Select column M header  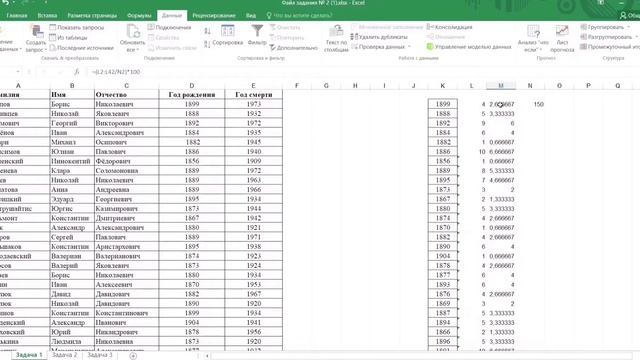(501, 86)
